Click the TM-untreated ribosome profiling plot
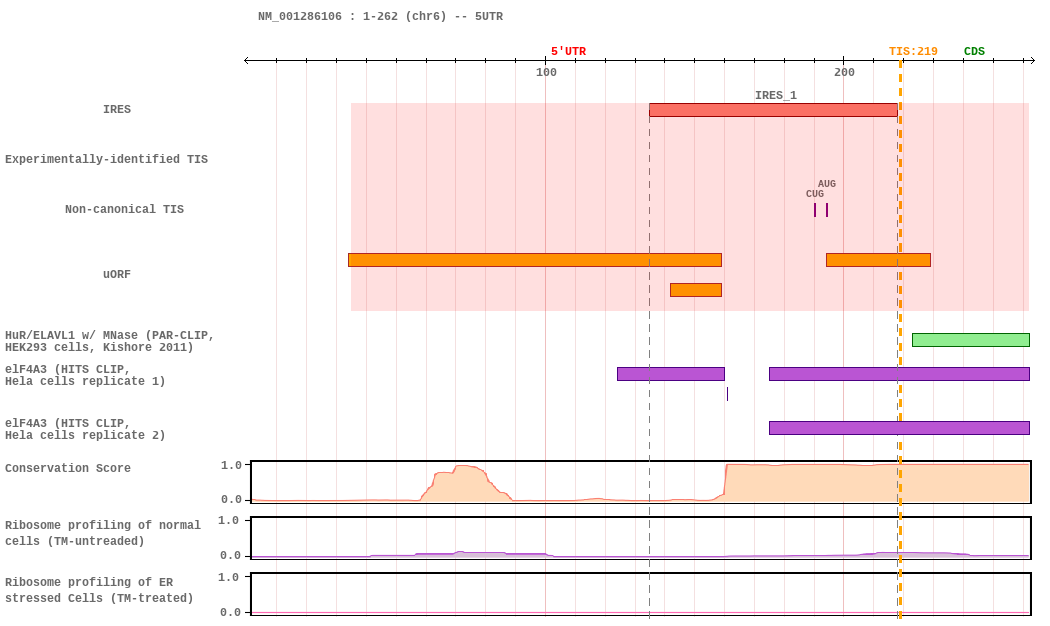Viewport: 1050px width, 626px height. (640, 538)
